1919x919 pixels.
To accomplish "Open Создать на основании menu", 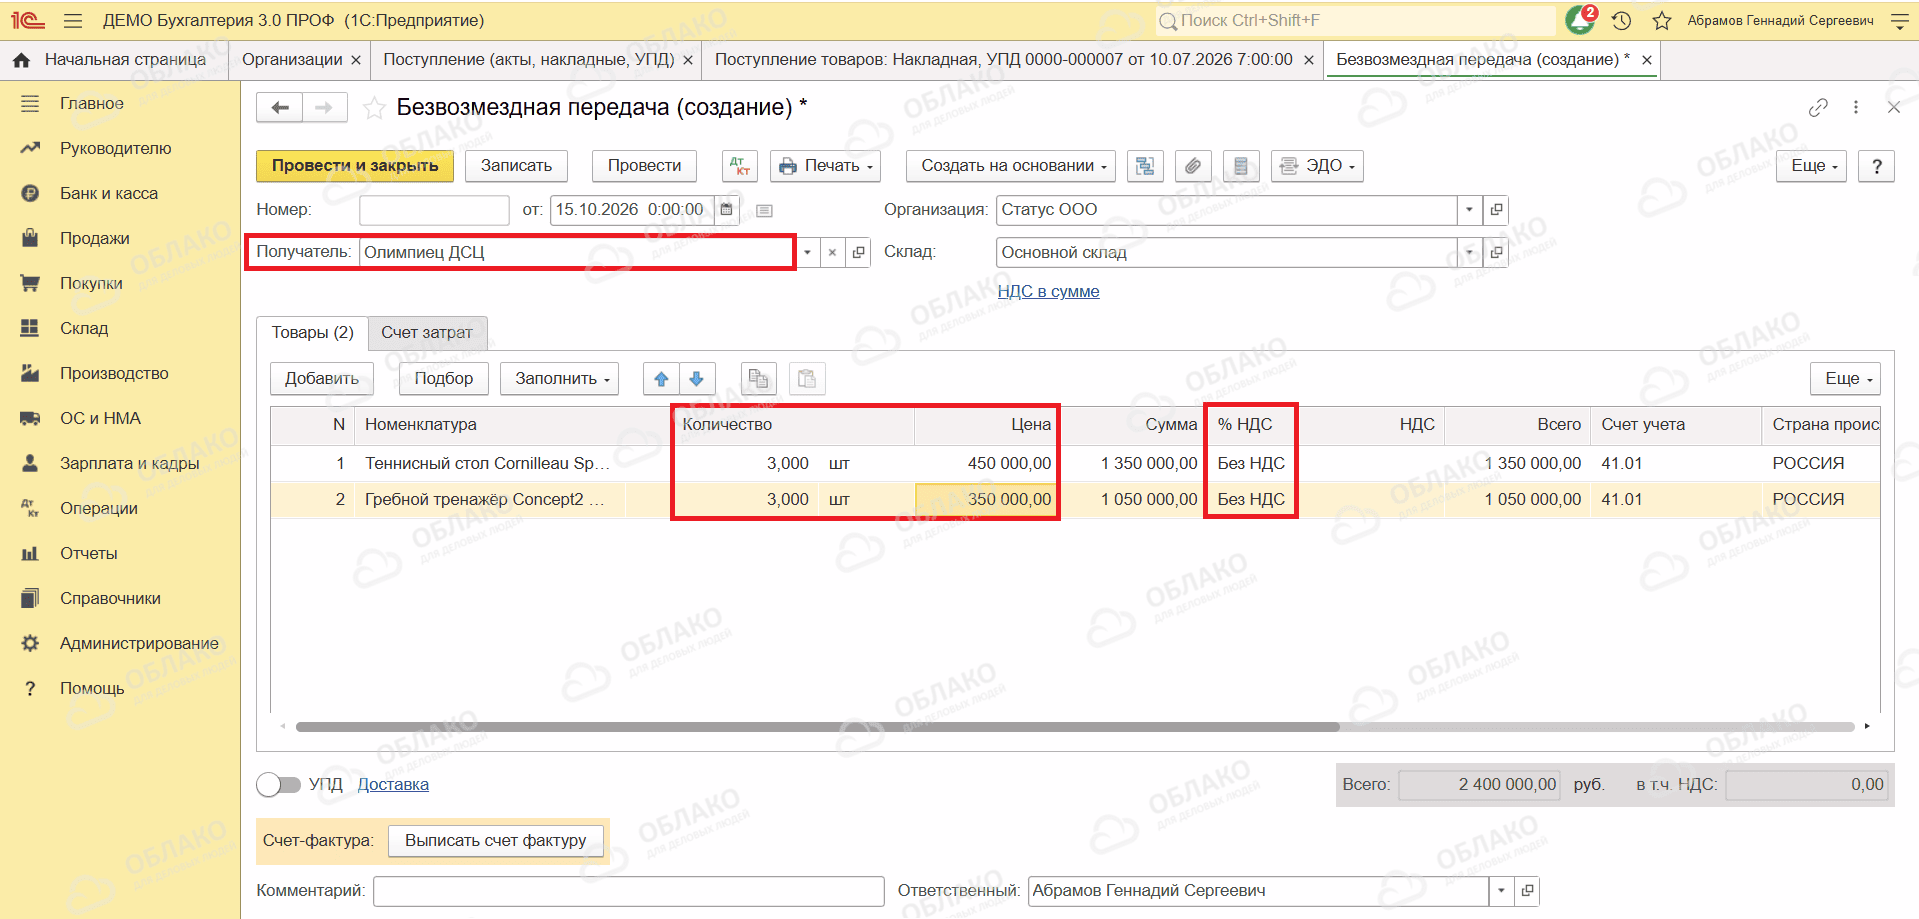I will [1015, 166].
